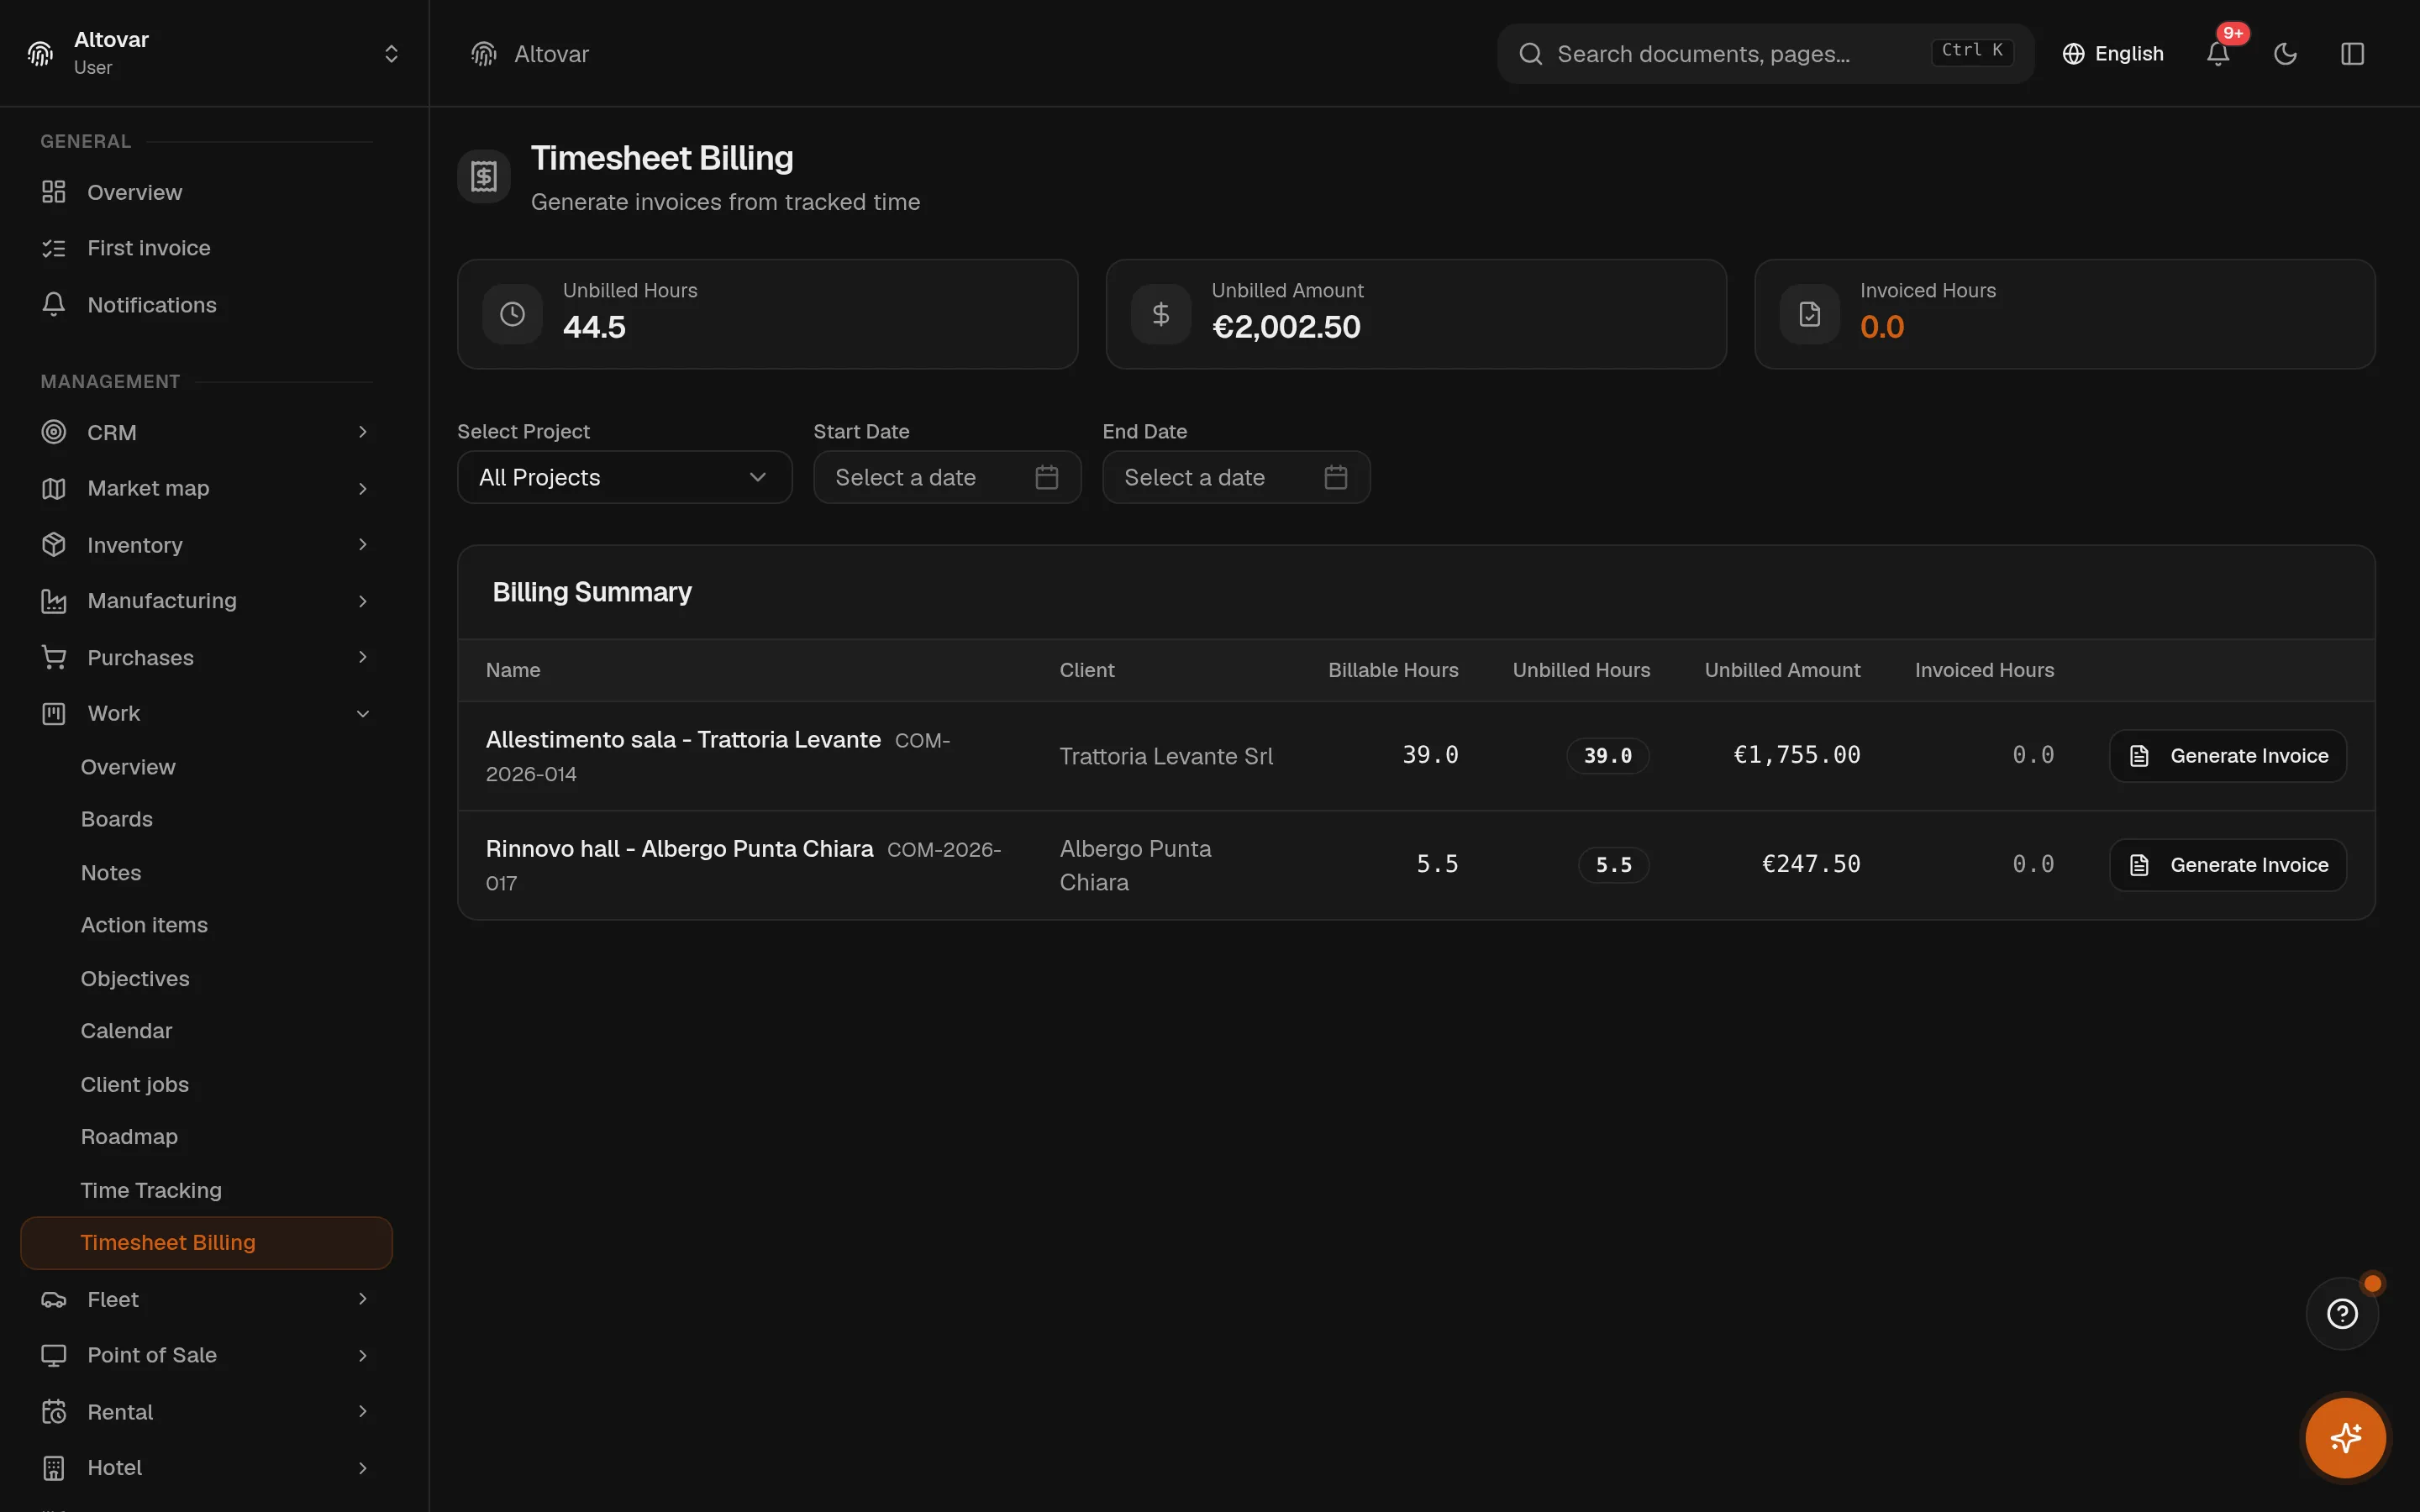This screenshot has height=1512, width=2420.
Task: Click the First invoice checklist icon
Action: tap(54, 248)
